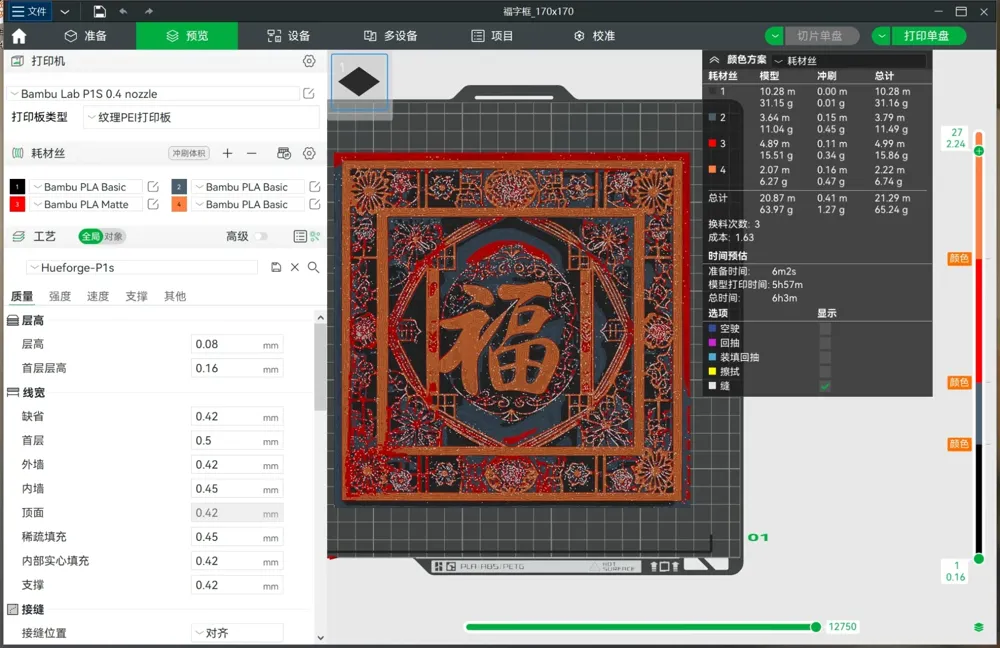Toggle the 高级 advanced switch
The width and height of the screenshot is (1000, 648).
coord(261,237)
